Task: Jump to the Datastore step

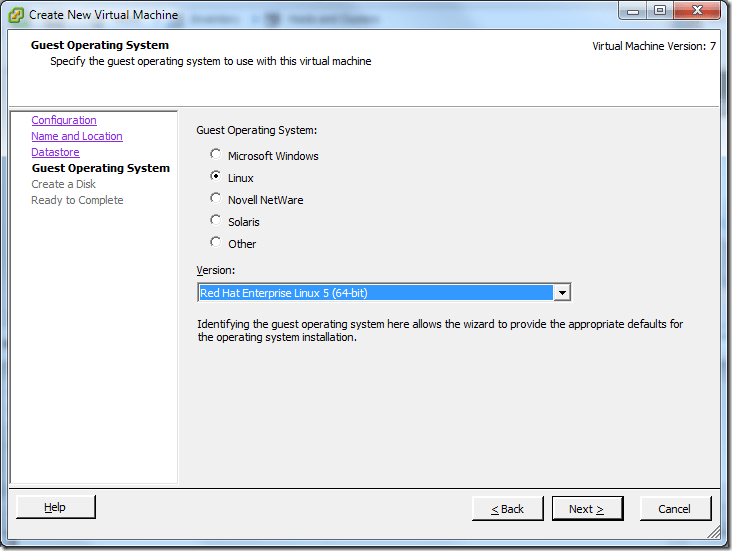Action: click(x=55, y=152)
